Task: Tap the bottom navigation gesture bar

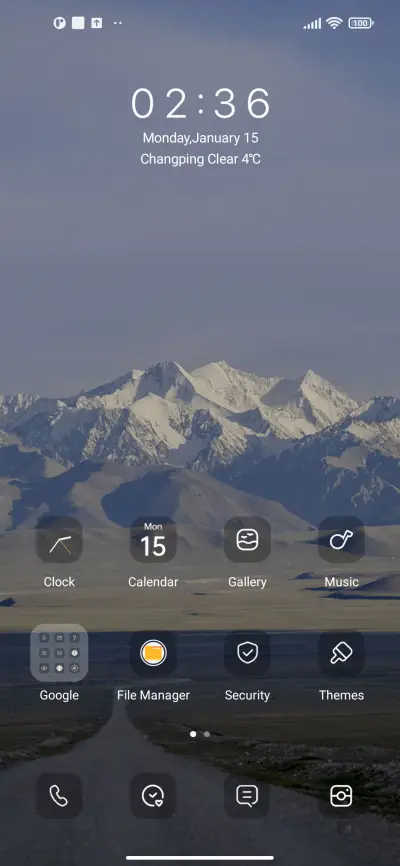Action: [x=200, y=858]
